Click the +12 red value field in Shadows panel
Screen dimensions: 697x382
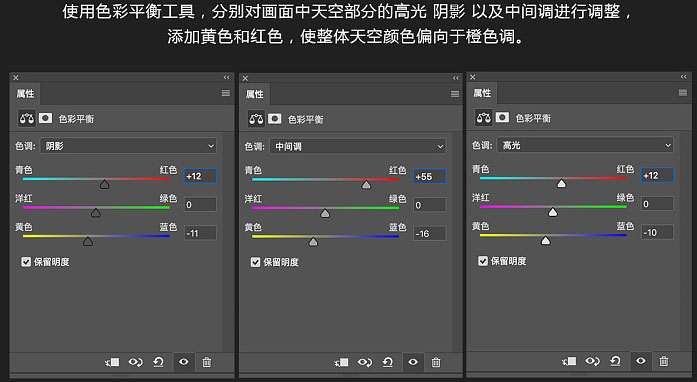pyautogui.click(x=200, y=176)
